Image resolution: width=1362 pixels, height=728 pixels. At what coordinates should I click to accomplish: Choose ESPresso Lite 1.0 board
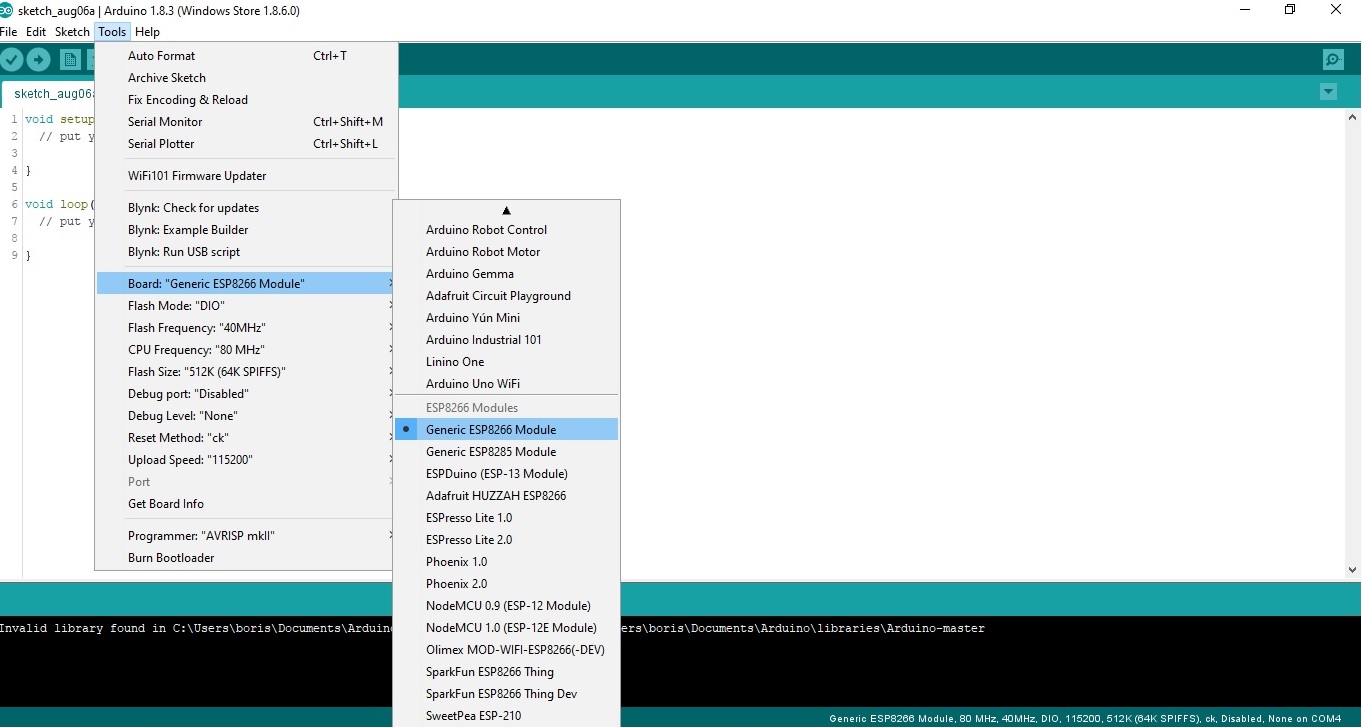click(x=506, y=518)
